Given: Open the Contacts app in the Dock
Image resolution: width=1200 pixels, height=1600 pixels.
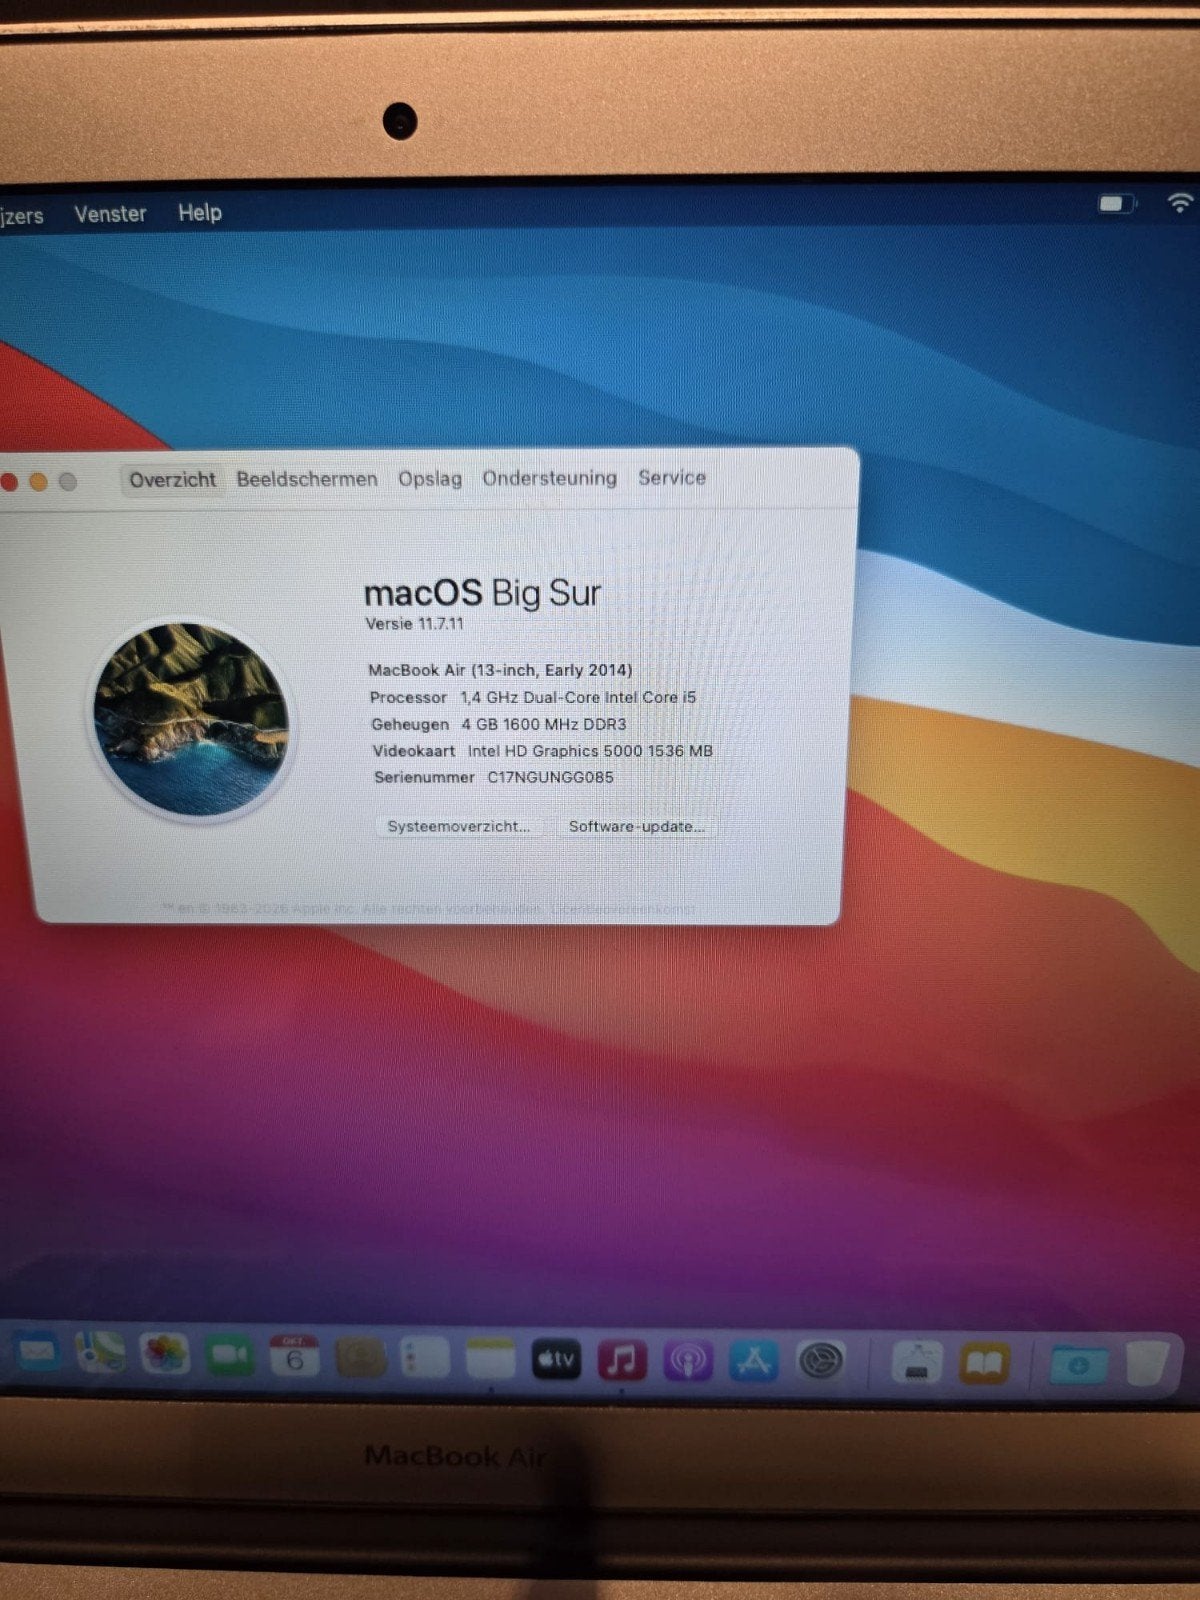Looking at the screenshot, I should pyautogui.click(x=360, y=1358).
